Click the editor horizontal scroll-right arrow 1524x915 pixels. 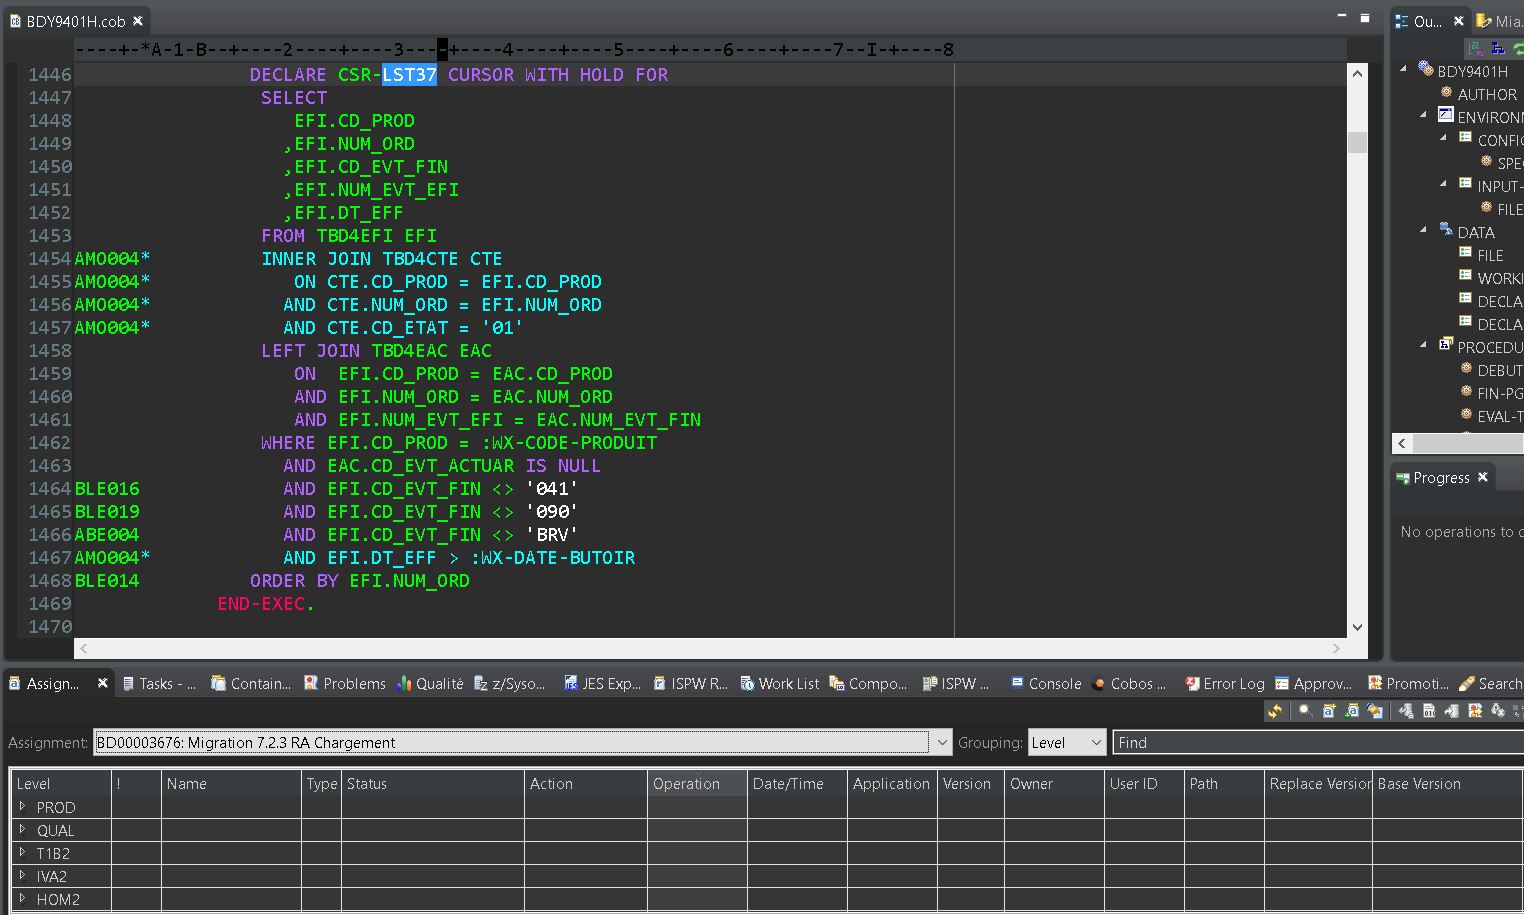tap(1337, 648)
